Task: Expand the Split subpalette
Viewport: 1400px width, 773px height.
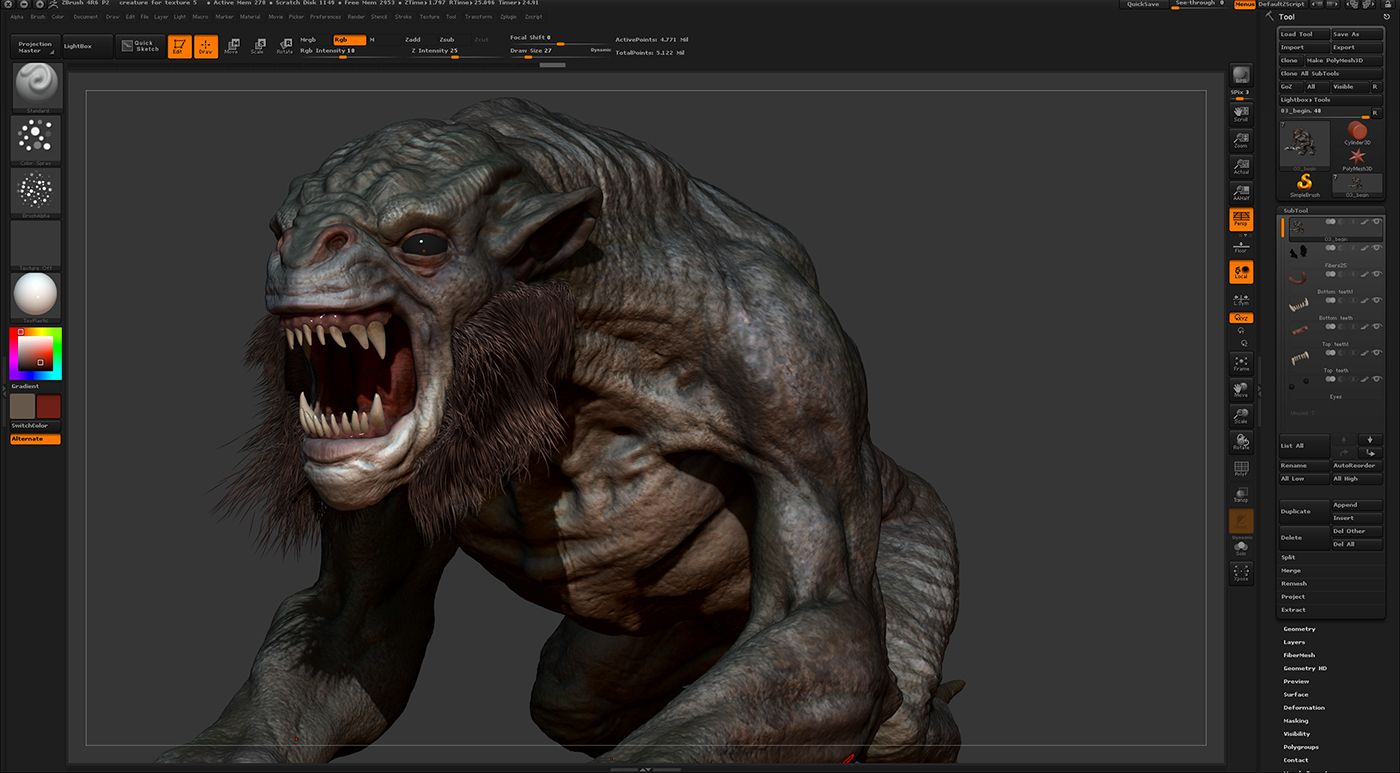Action: 1288,557
